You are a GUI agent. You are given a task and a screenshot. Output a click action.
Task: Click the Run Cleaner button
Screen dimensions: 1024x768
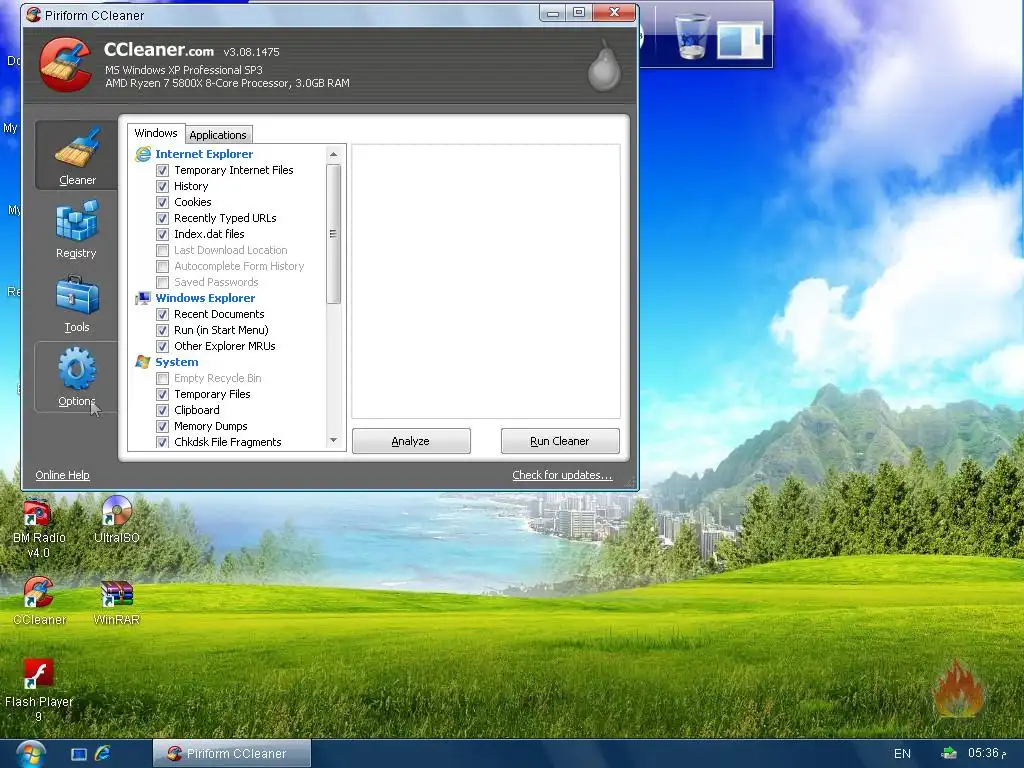pos(560,441)
